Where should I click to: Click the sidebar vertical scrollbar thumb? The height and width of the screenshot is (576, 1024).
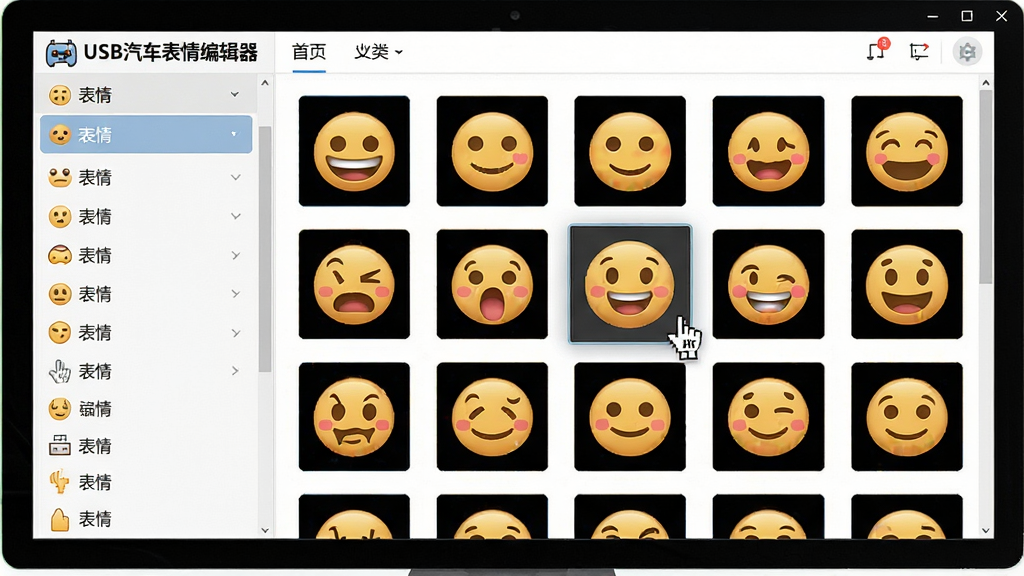[264, 249]
